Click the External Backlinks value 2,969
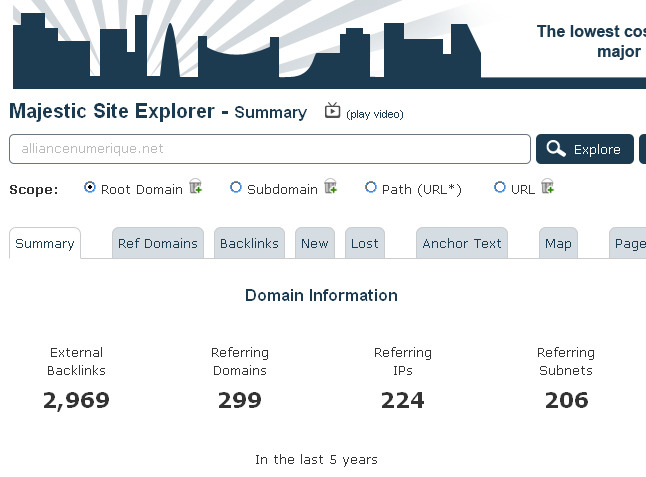The height and width of the screenshot is (477, 646). (77, 400)
